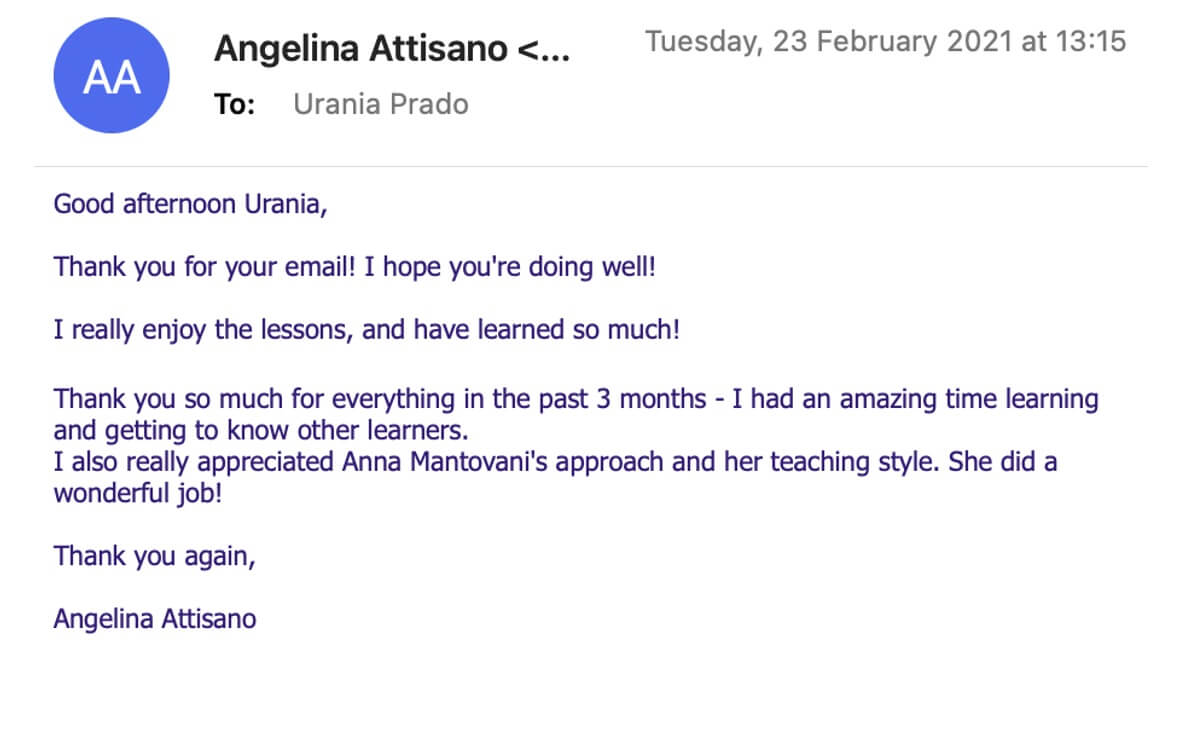Click the To: label
This screenshot has height=754, width=1184.
tap(235, 104)
